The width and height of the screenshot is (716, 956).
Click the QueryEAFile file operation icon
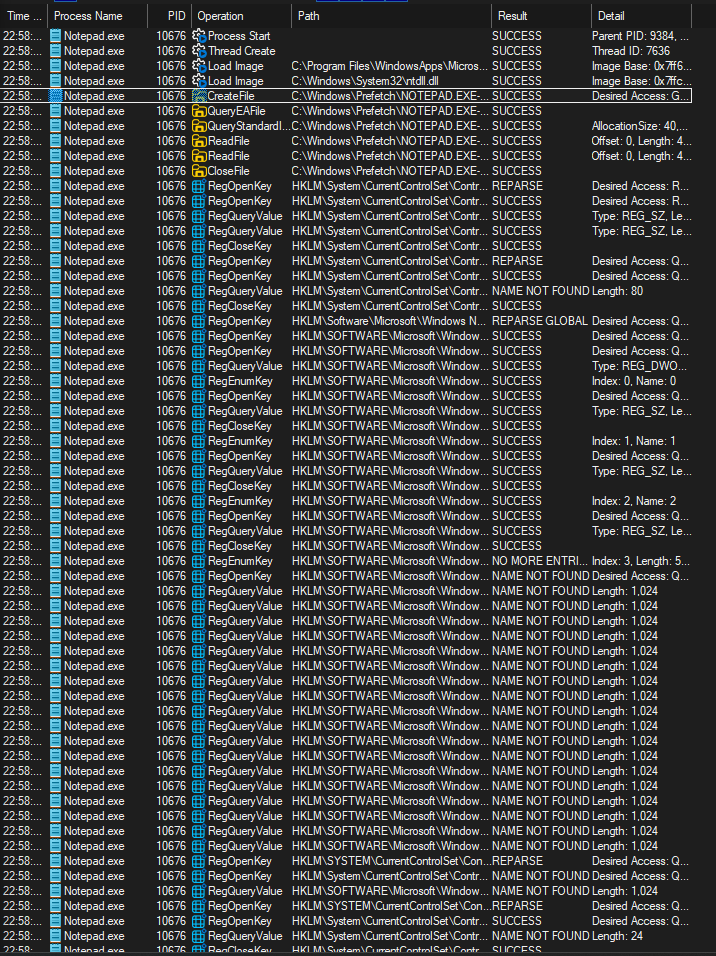coord(199,111)
